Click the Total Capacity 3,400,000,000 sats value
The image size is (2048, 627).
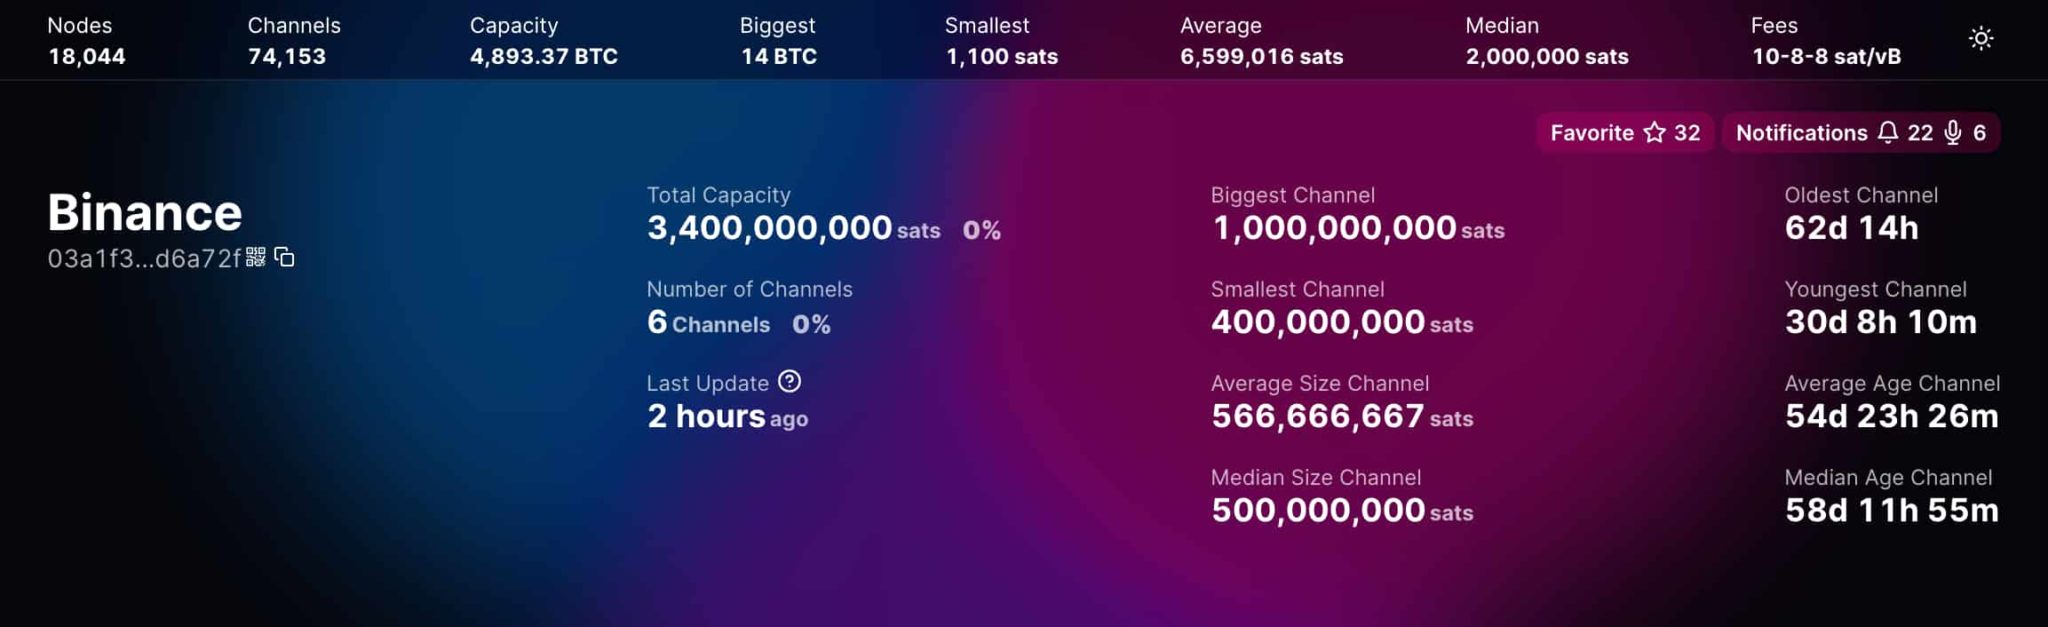coord(769,228)
